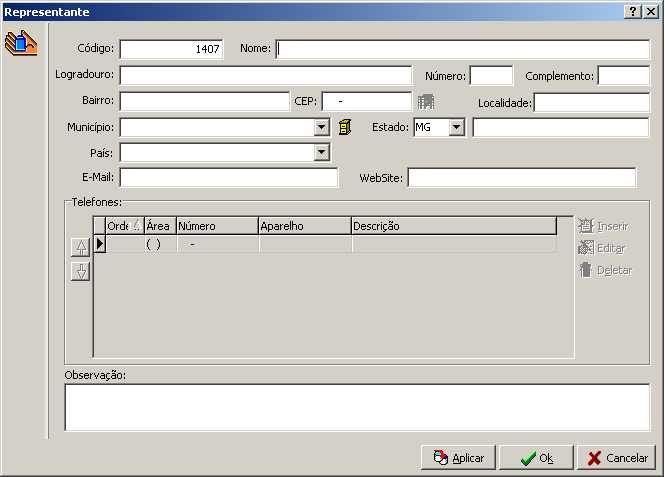Viewport: 665px width, 477px height.
Task: Move phone entry up with arrow
Action: point(80,248)
